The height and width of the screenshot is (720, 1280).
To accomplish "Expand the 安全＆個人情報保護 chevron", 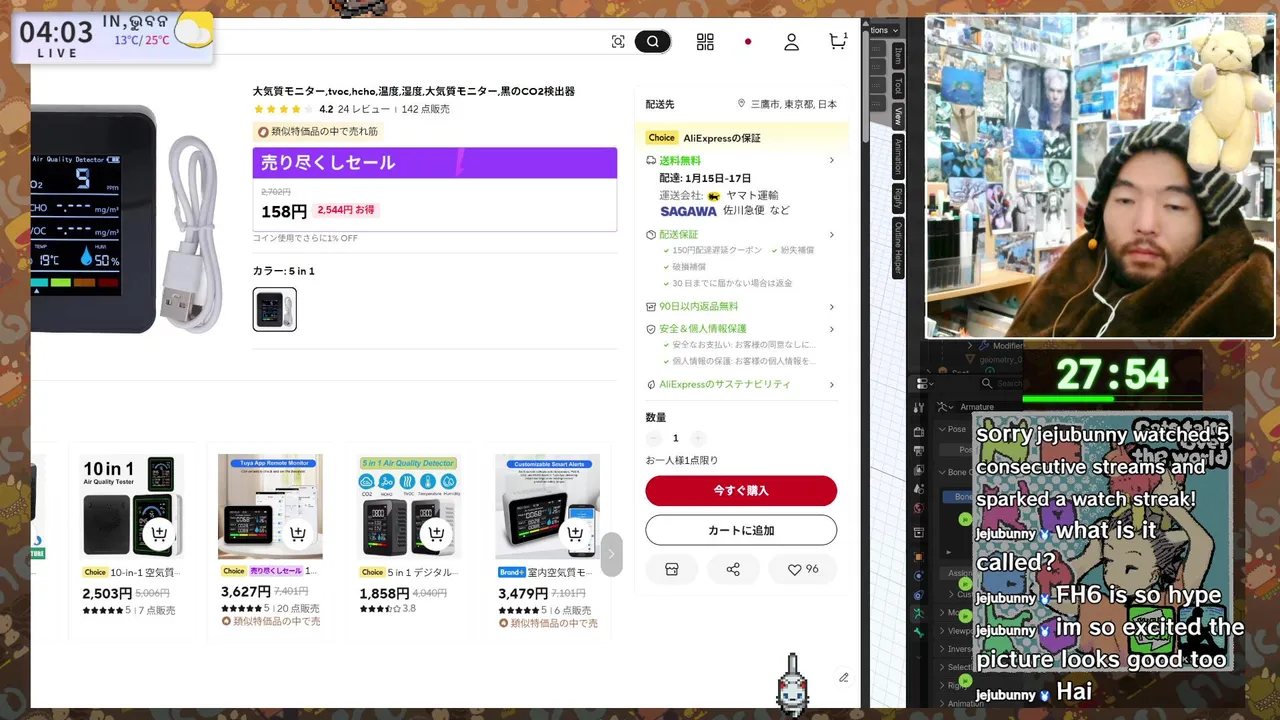I will coord(831,329).
